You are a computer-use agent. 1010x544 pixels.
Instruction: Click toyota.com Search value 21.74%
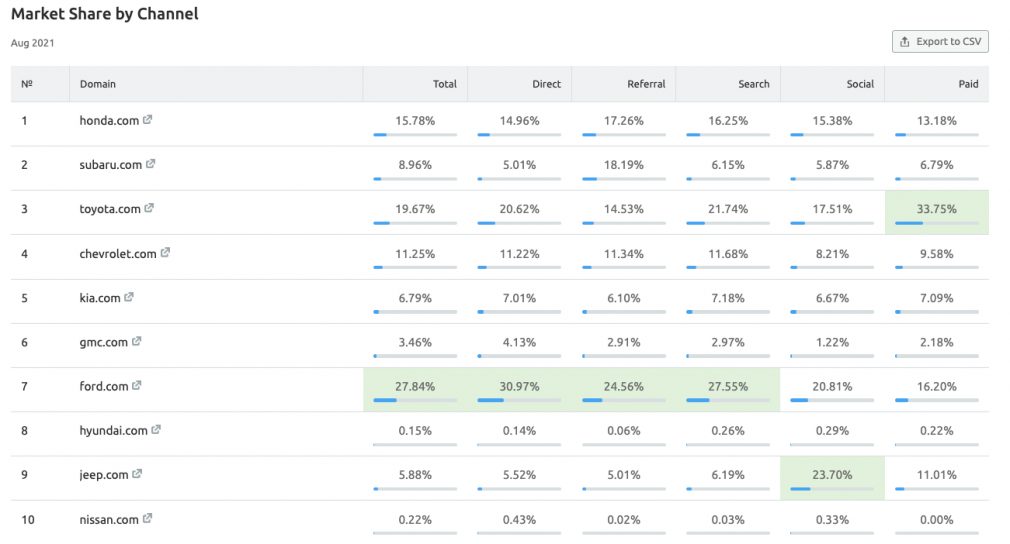(x=728, y=209)
